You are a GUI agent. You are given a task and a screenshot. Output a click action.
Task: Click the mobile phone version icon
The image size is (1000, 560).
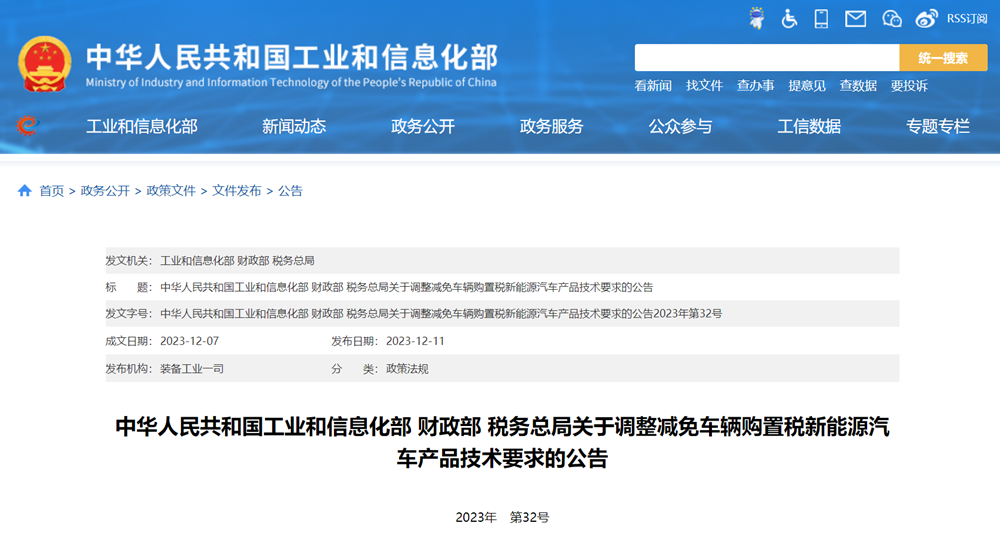[822, 18]
